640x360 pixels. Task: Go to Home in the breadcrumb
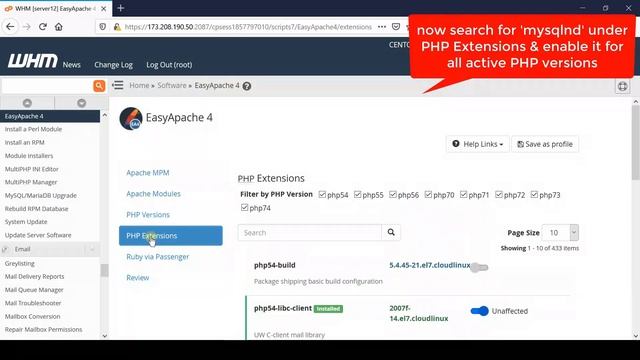pyautogui.click(x=139, y=85)
